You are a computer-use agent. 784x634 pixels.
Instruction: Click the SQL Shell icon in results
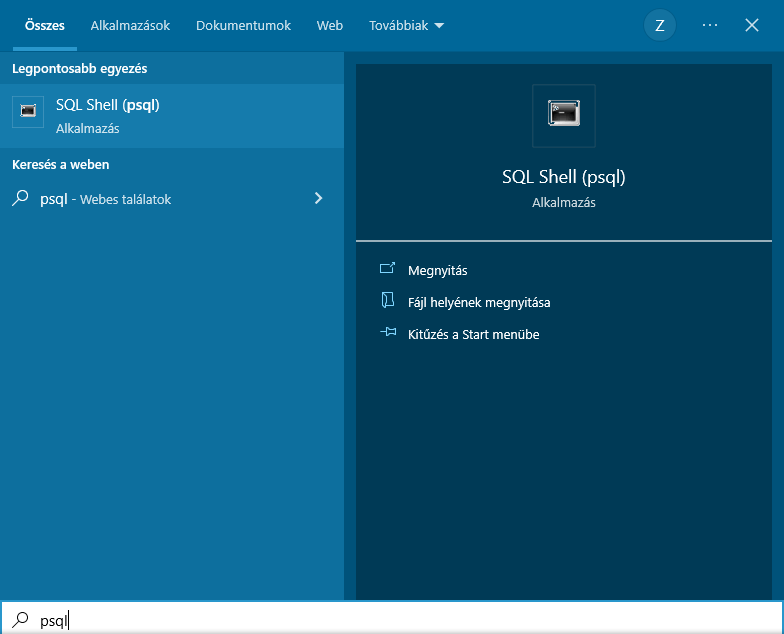(28, 112)
